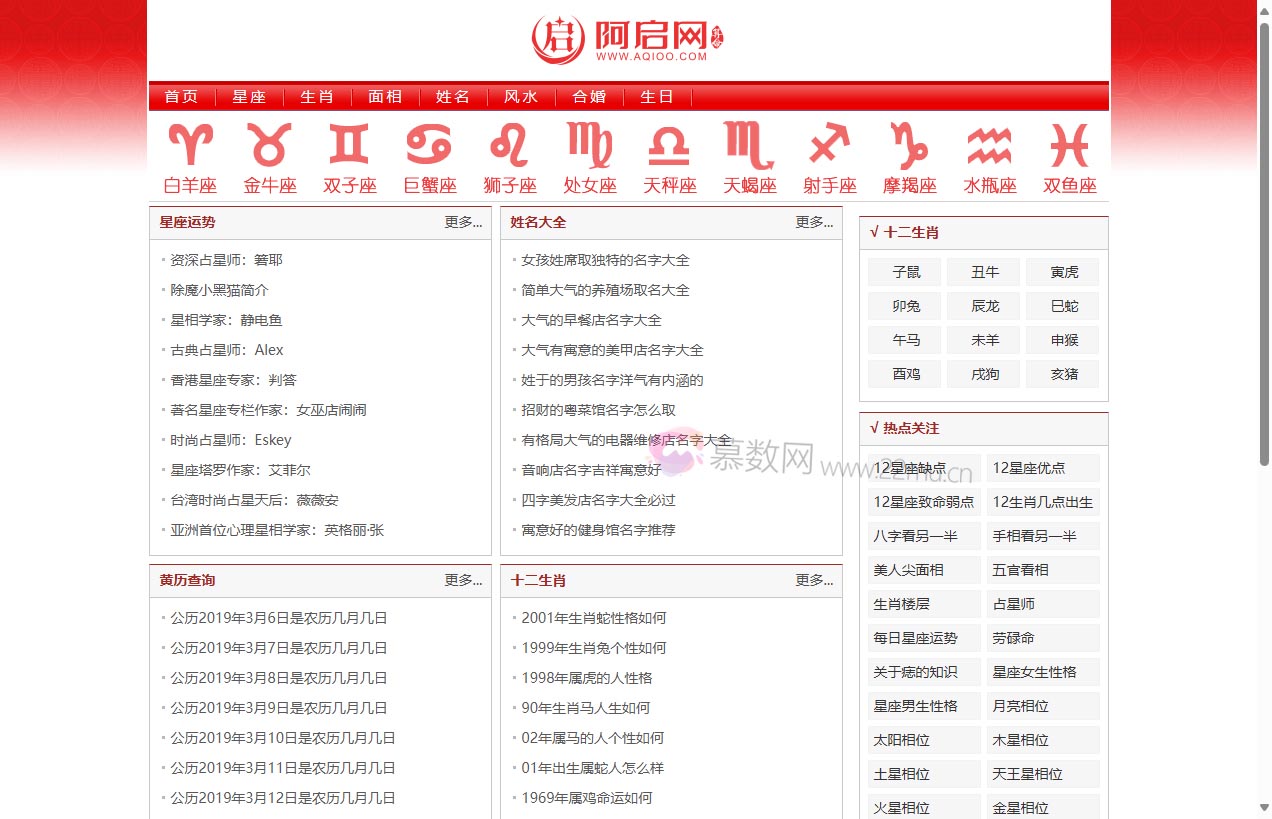The height and width of the screenshot is (819, 1272).
Task: Select the Taurus (金牛座) zodiac icon
Action: click(269, 146)
